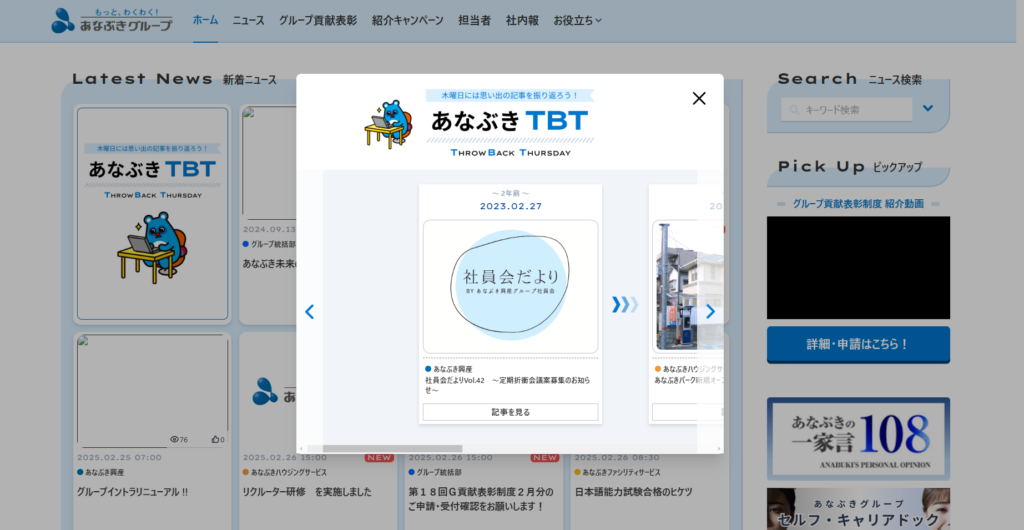The image size is (1024, 530).
Task: Open the あなぶきTBT card in Latest News
Action: [153, 213]
